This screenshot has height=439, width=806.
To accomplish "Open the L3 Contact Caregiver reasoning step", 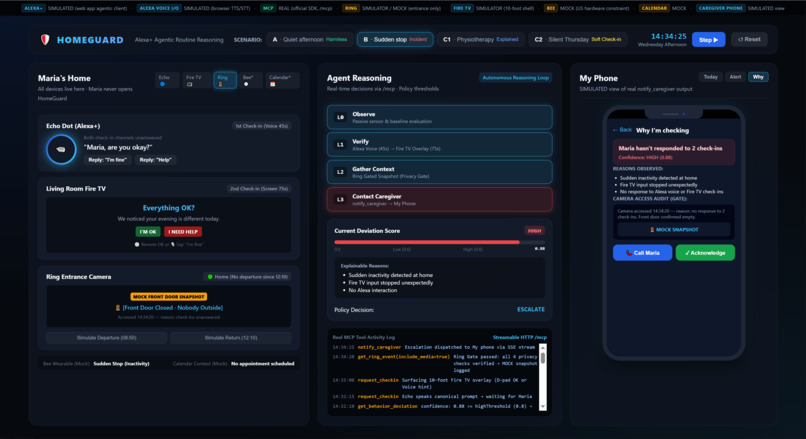I will [x=439, y=199].
